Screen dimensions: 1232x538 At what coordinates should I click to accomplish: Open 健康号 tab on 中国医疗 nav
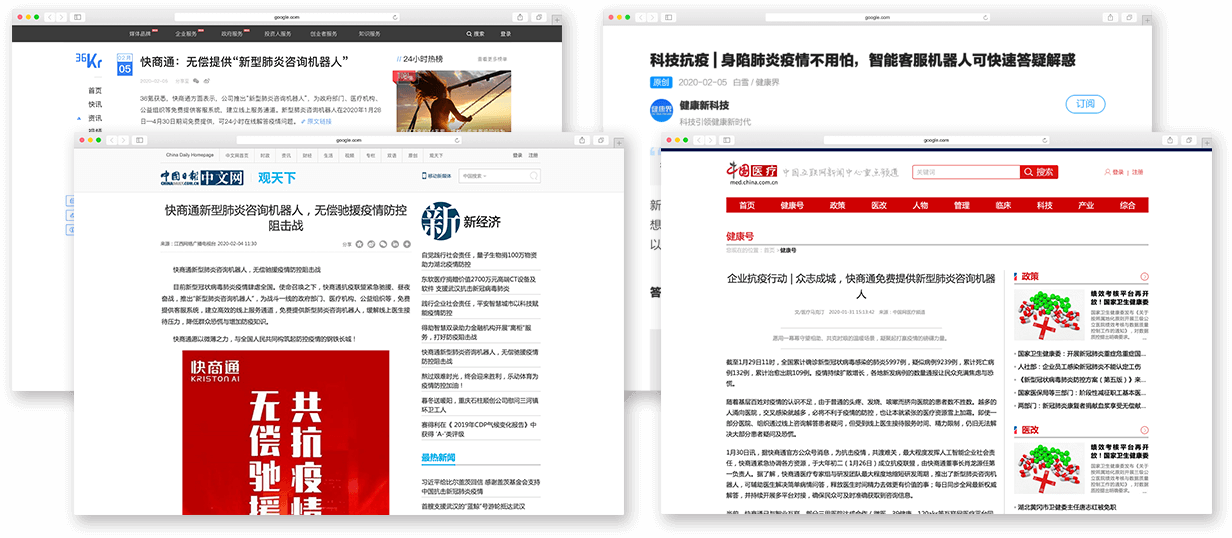coord(792,205)
